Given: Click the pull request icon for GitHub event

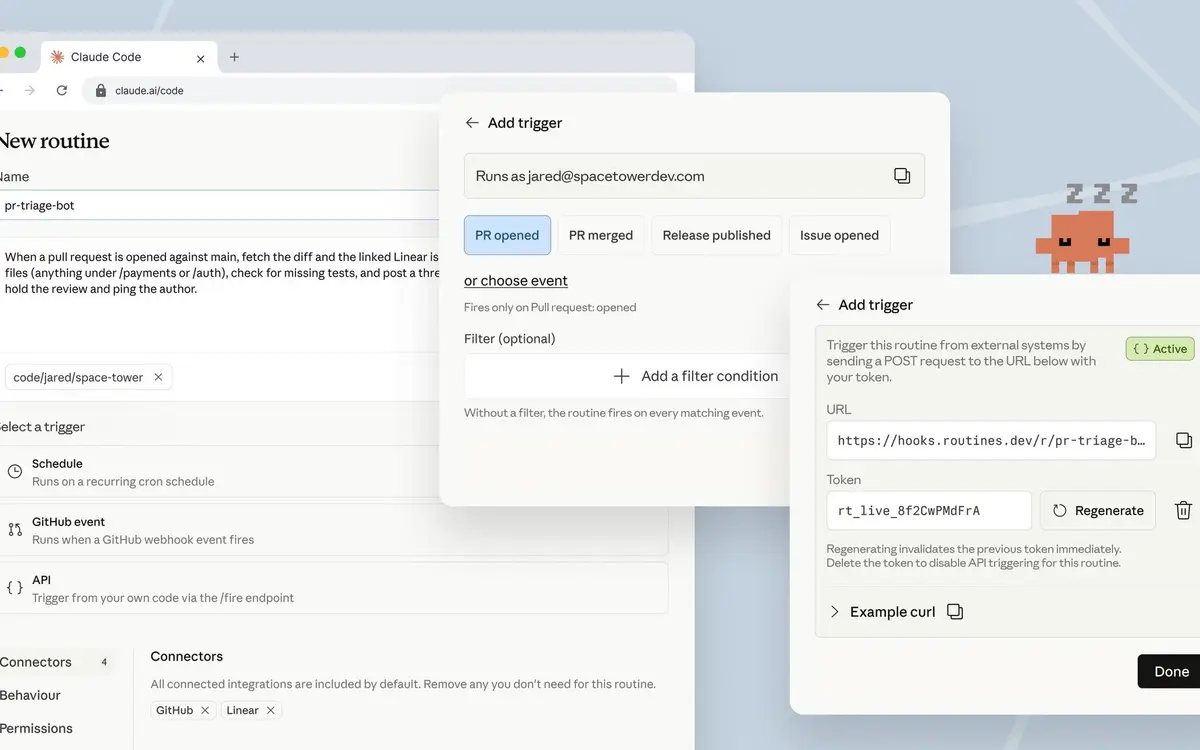Looking at the screenshot, I should tap(15, 530).
